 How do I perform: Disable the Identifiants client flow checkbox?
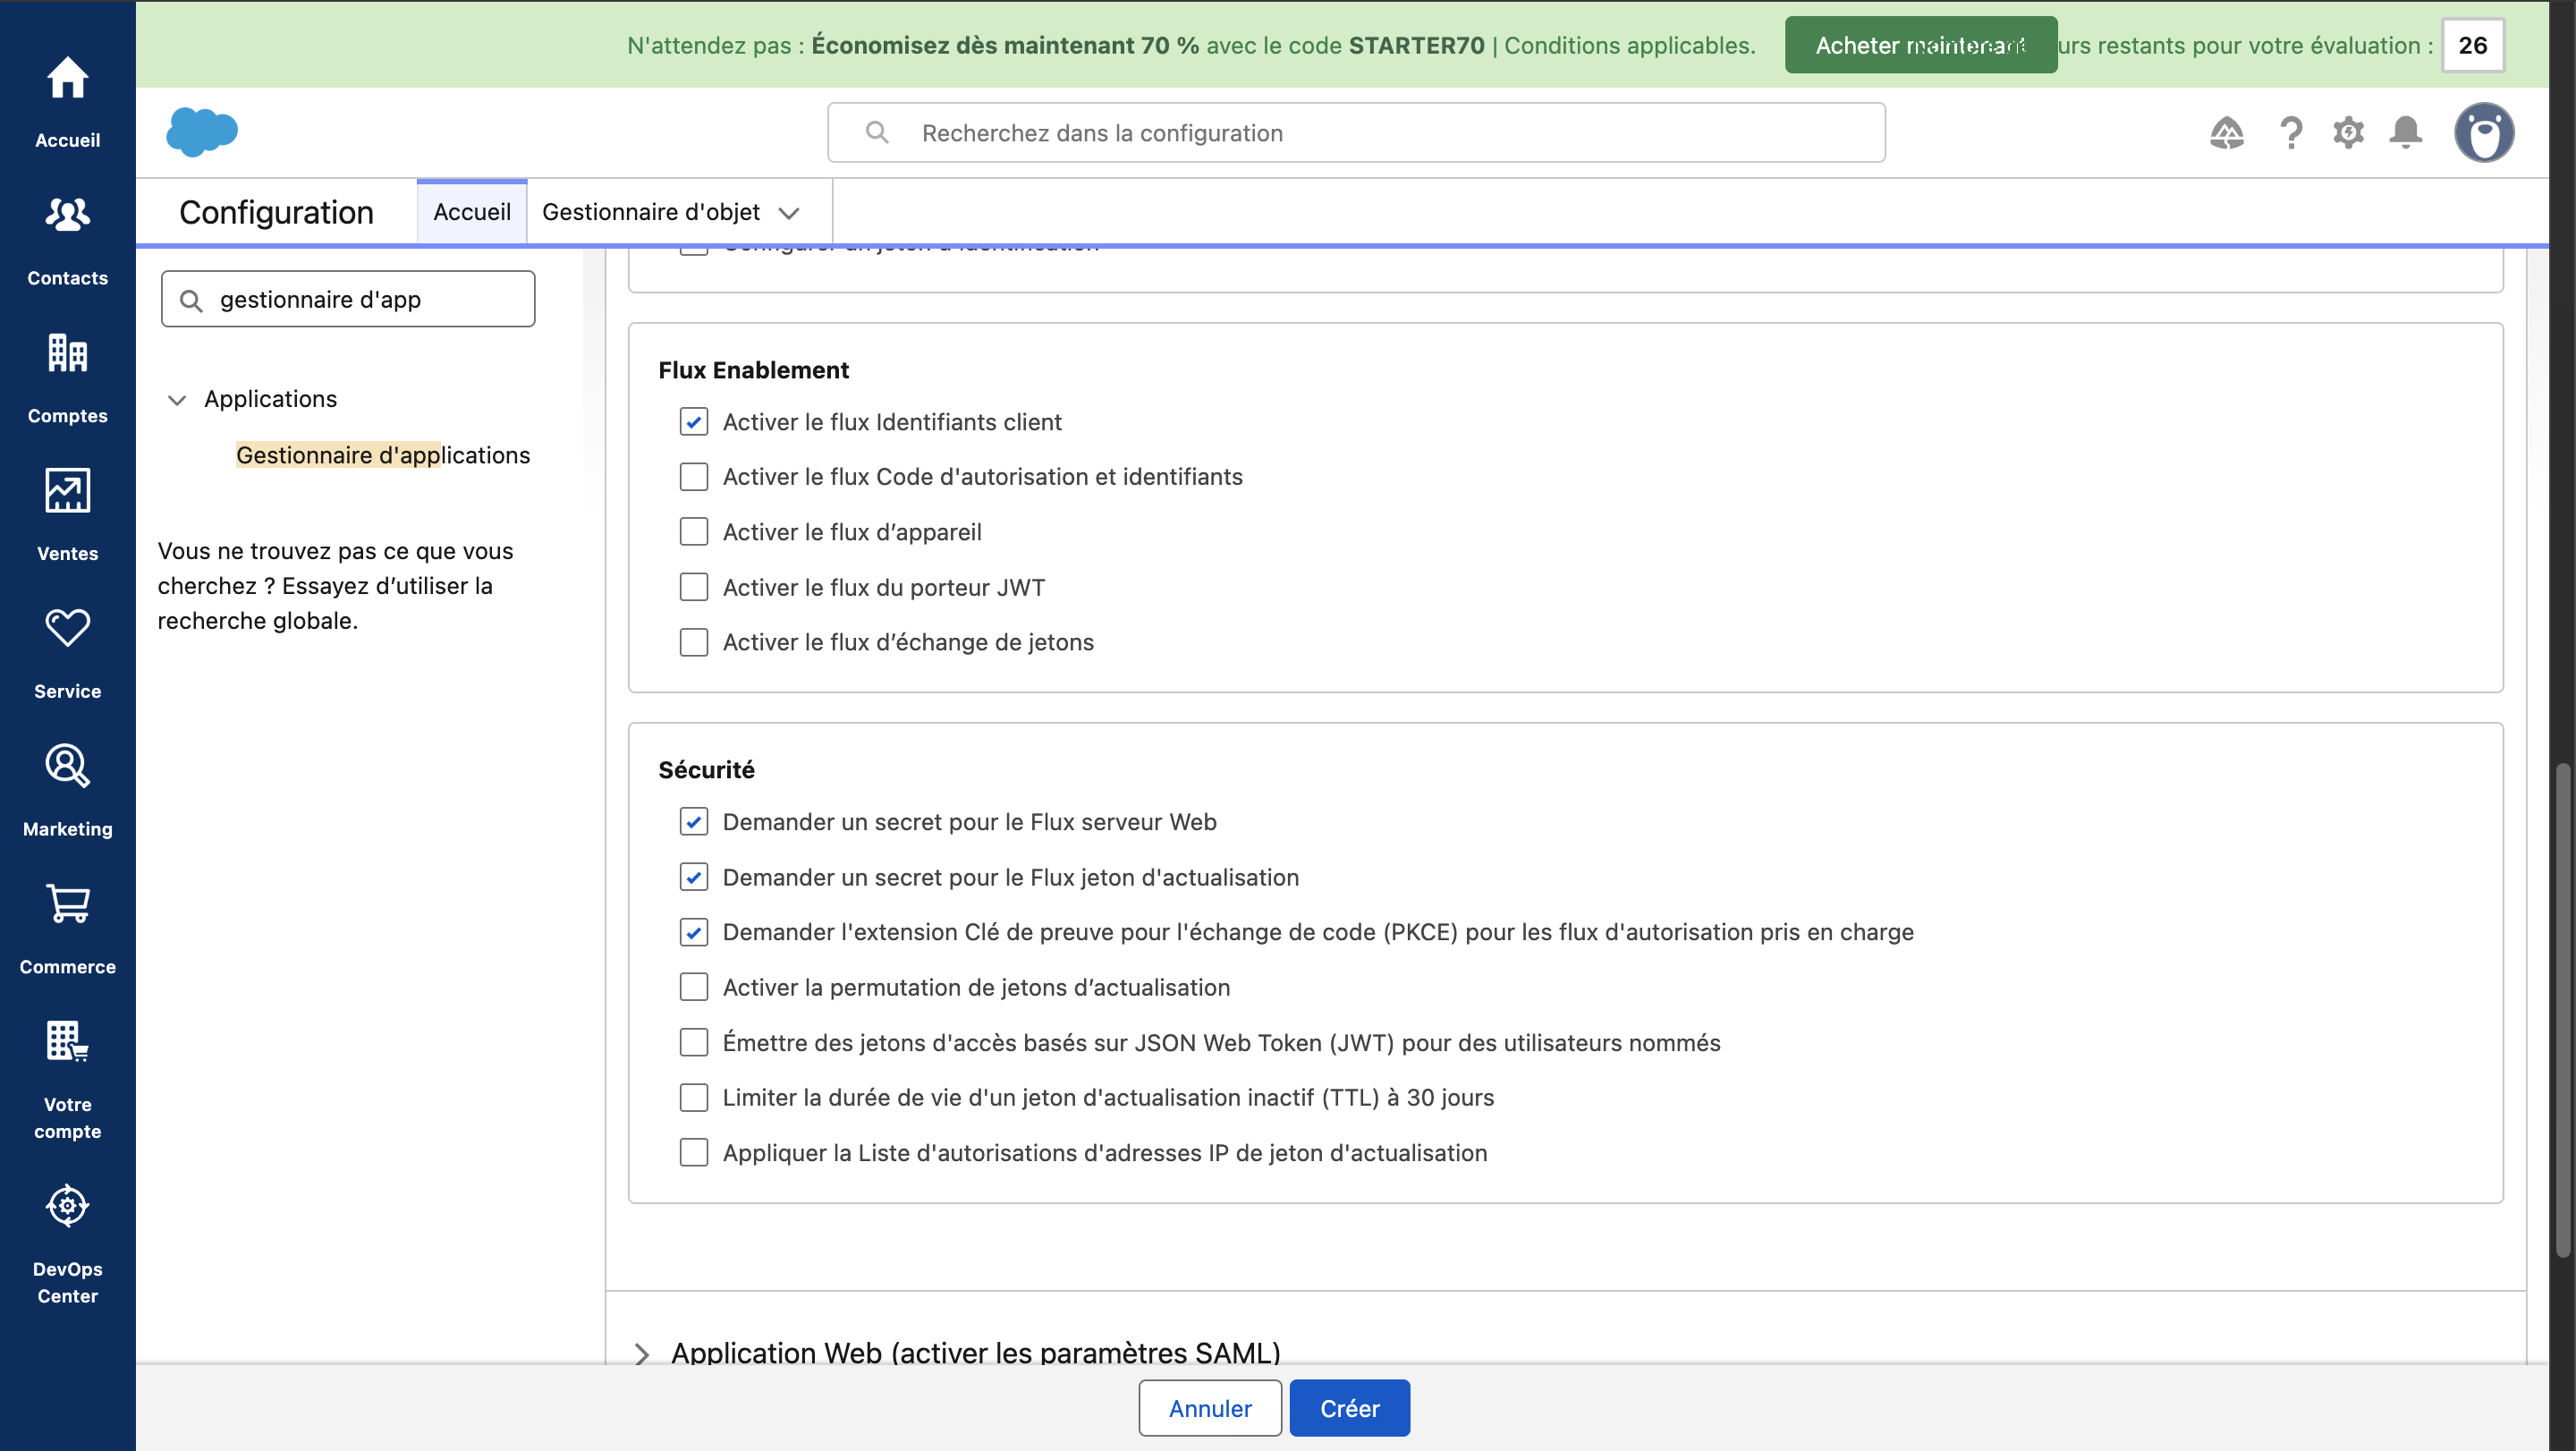coord(693,422)
